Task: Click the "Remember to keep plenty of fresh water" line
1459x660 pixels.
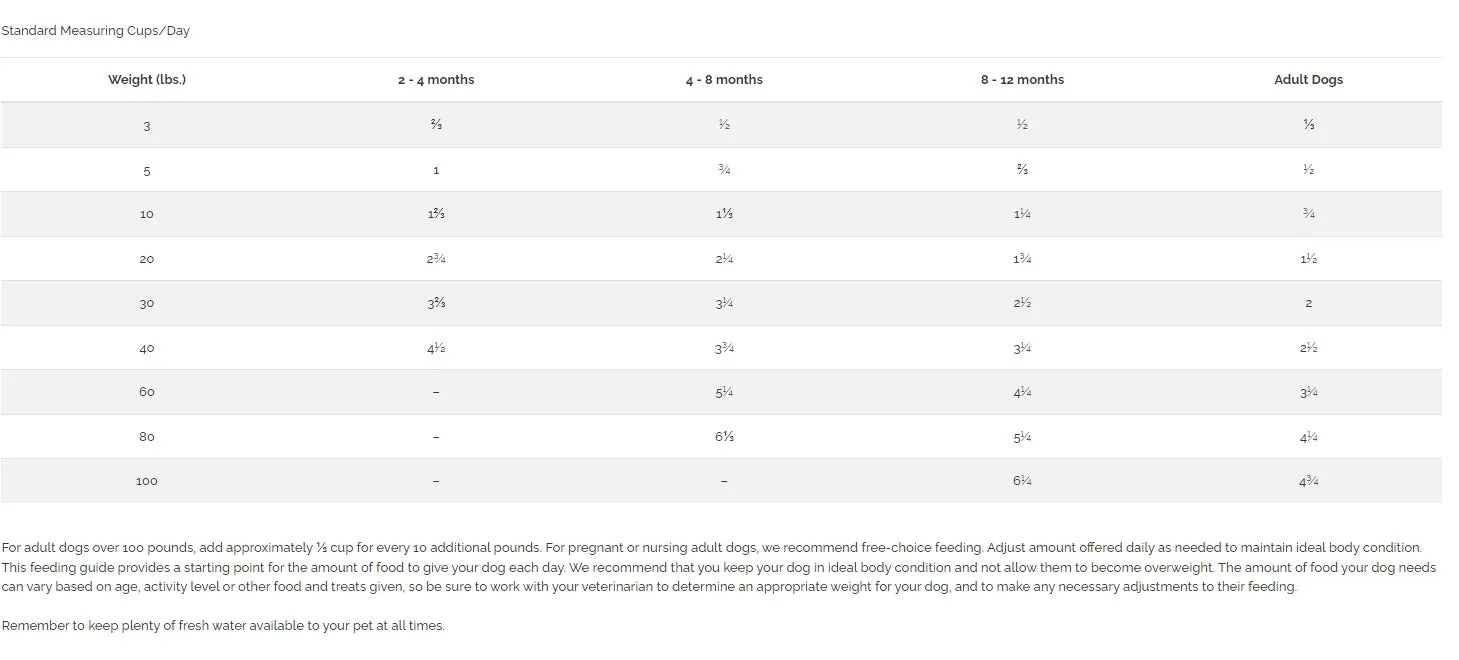Action: pyautogui.click(x=223, y=626)
